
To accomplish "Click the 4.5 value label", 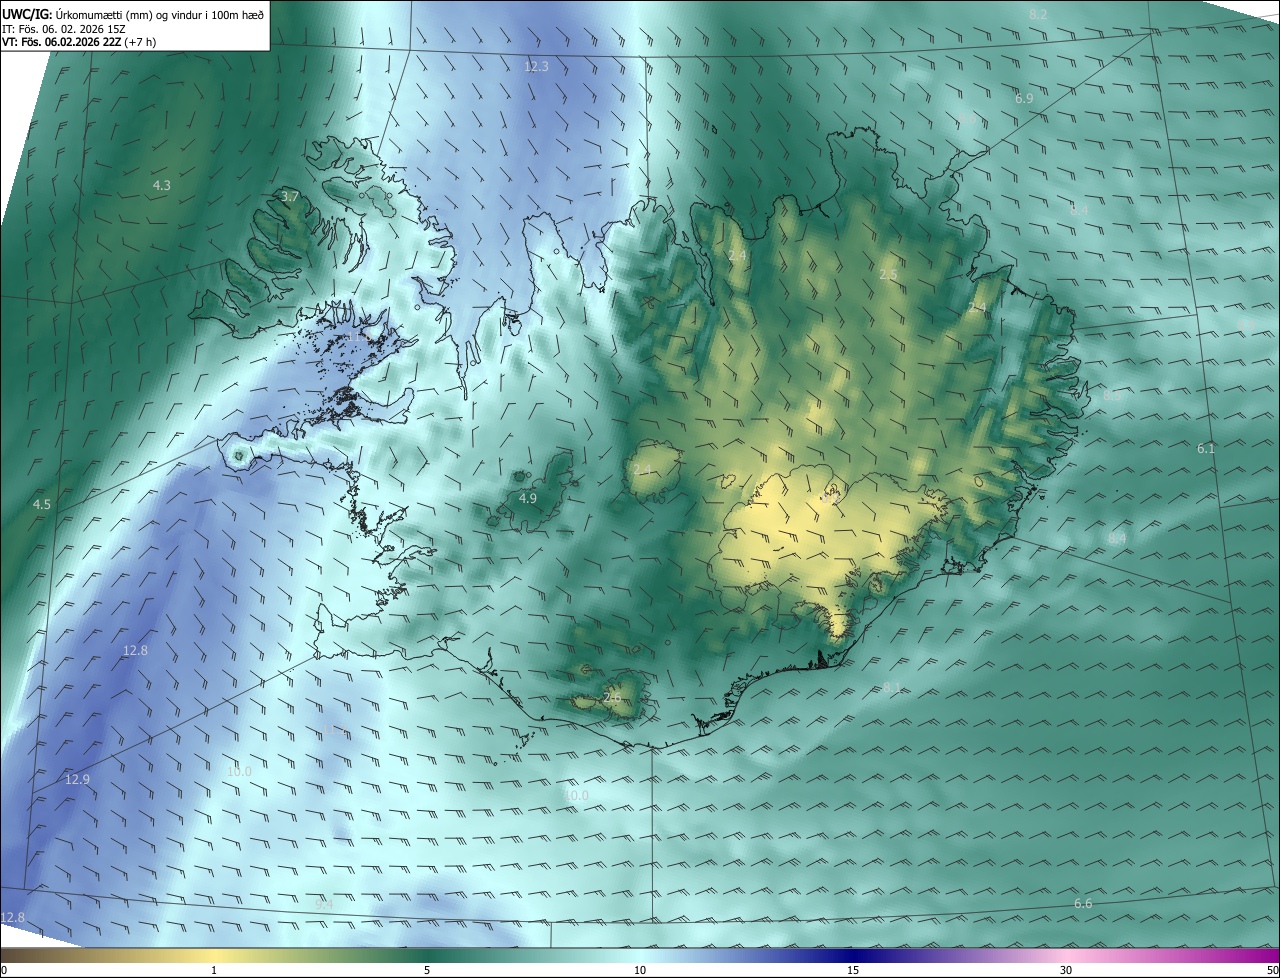I will (x=41, y=504).
